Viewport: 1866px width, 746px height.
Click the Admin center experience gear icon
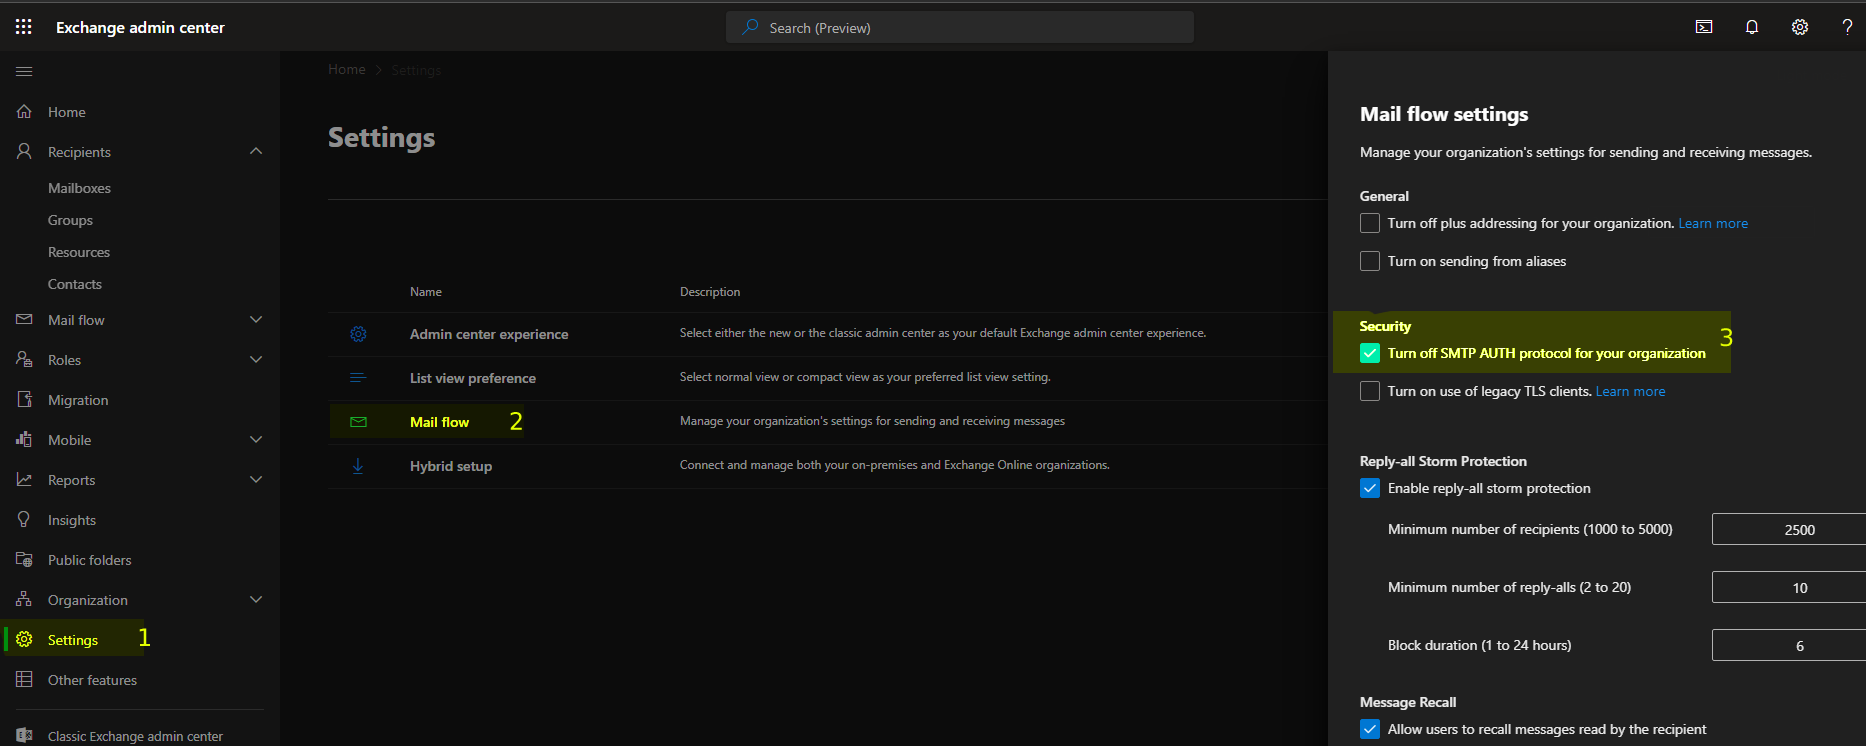tap(358, 334)
